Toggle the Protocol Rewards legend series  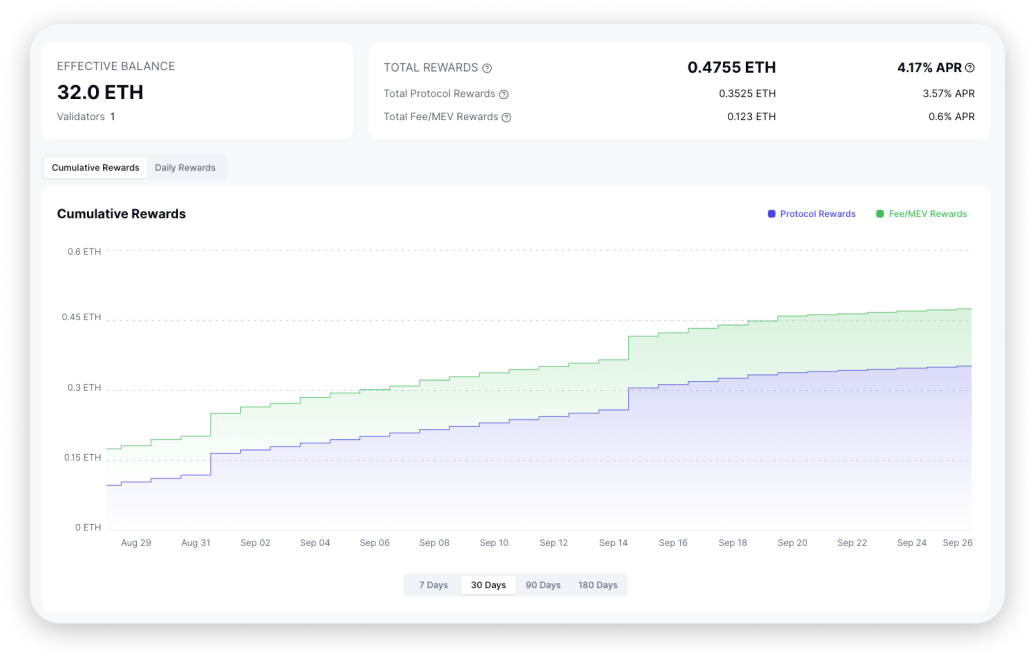817,214
